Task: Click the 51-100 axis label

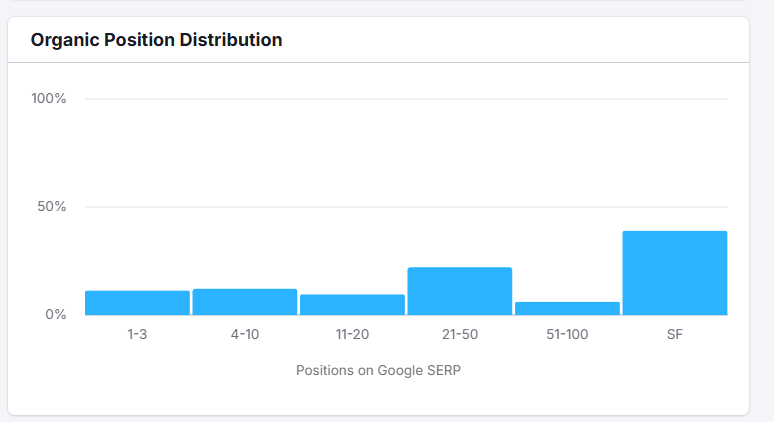Action: tap(567, 335)
